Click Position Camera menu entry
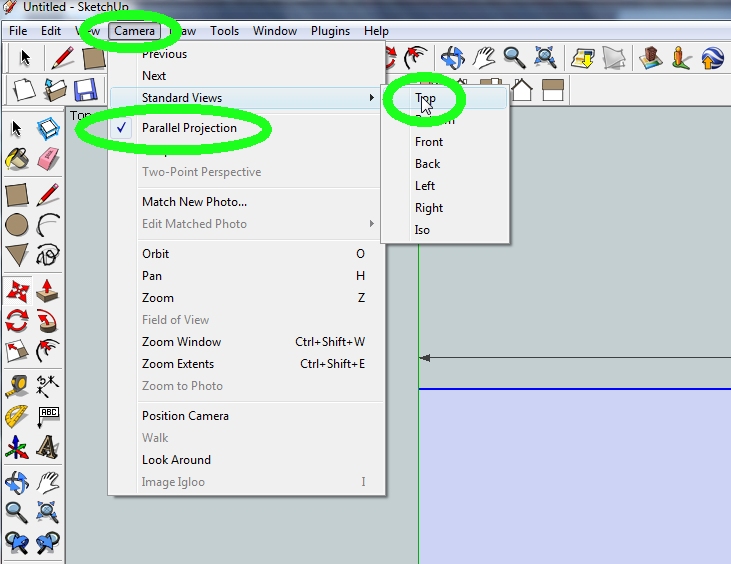This screenshot has width=731, height=564. (247, 416)
